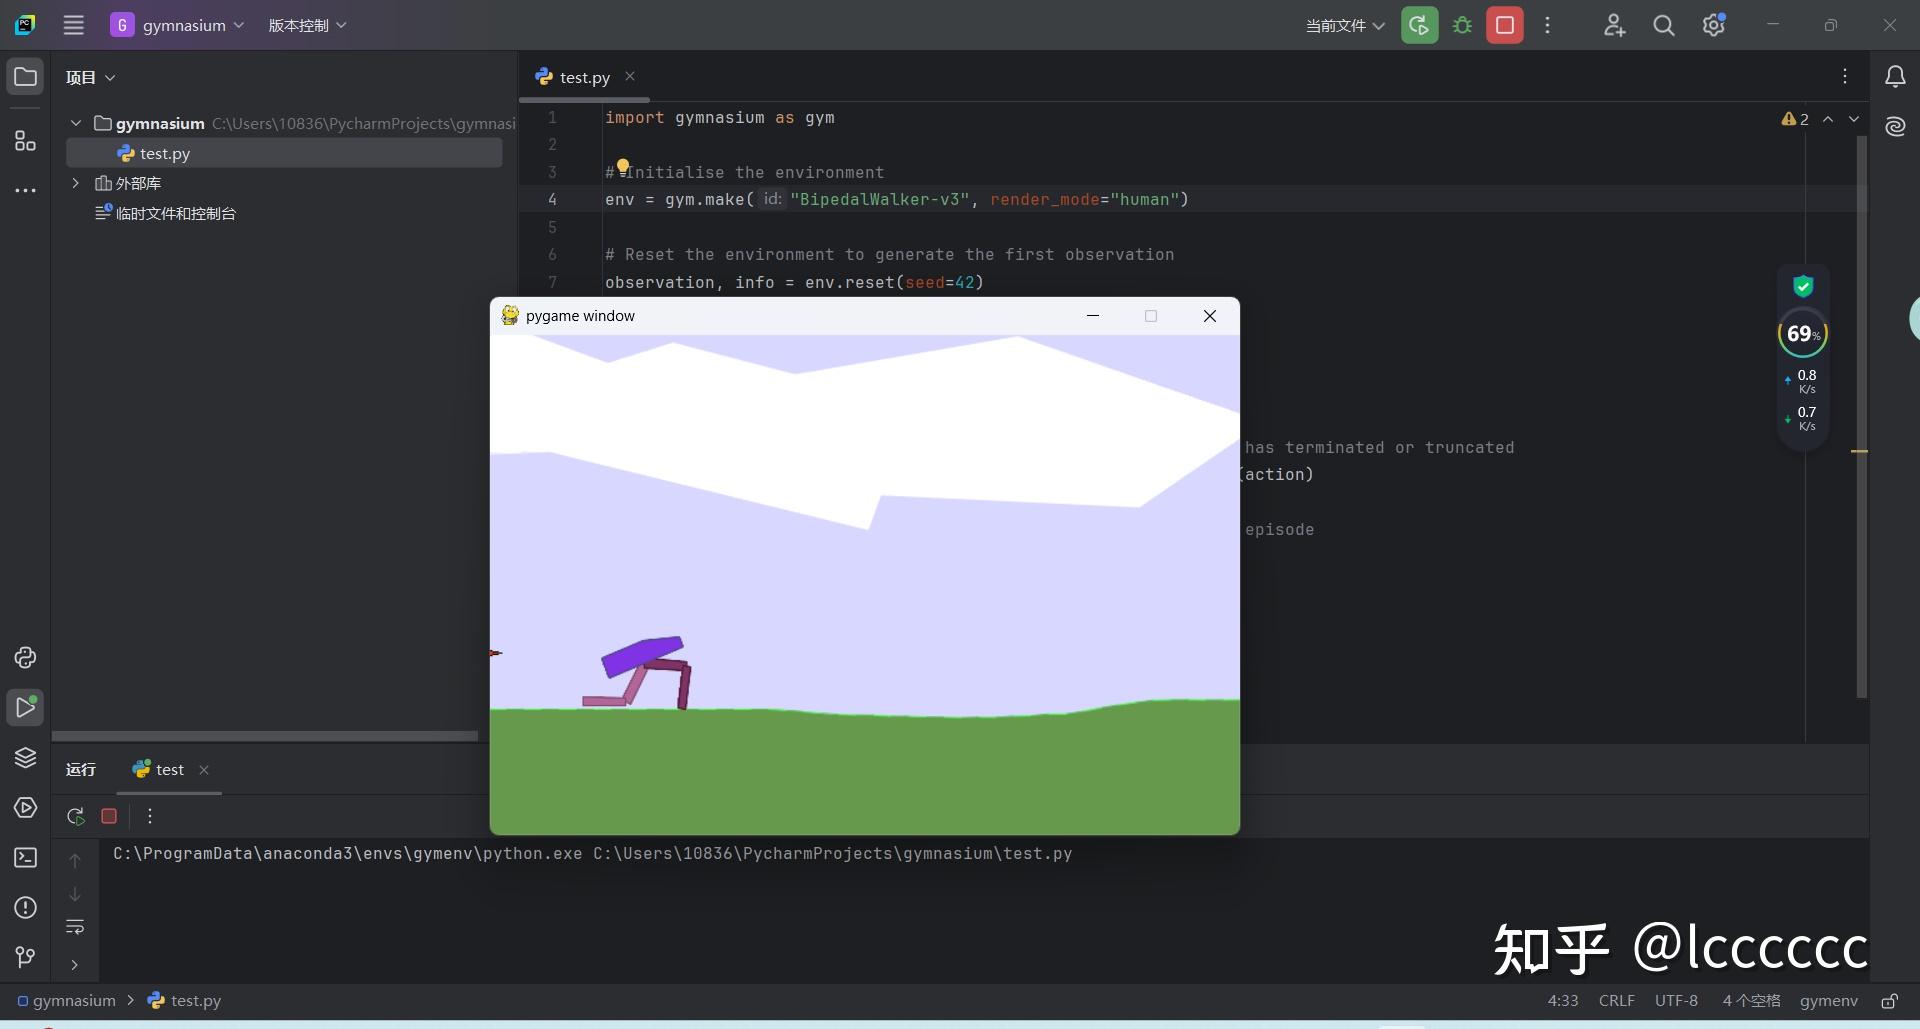Open the gymnasium project dropdown
The height and width of the screenshot is (1029, 1920).
click(x=178, y=25)
